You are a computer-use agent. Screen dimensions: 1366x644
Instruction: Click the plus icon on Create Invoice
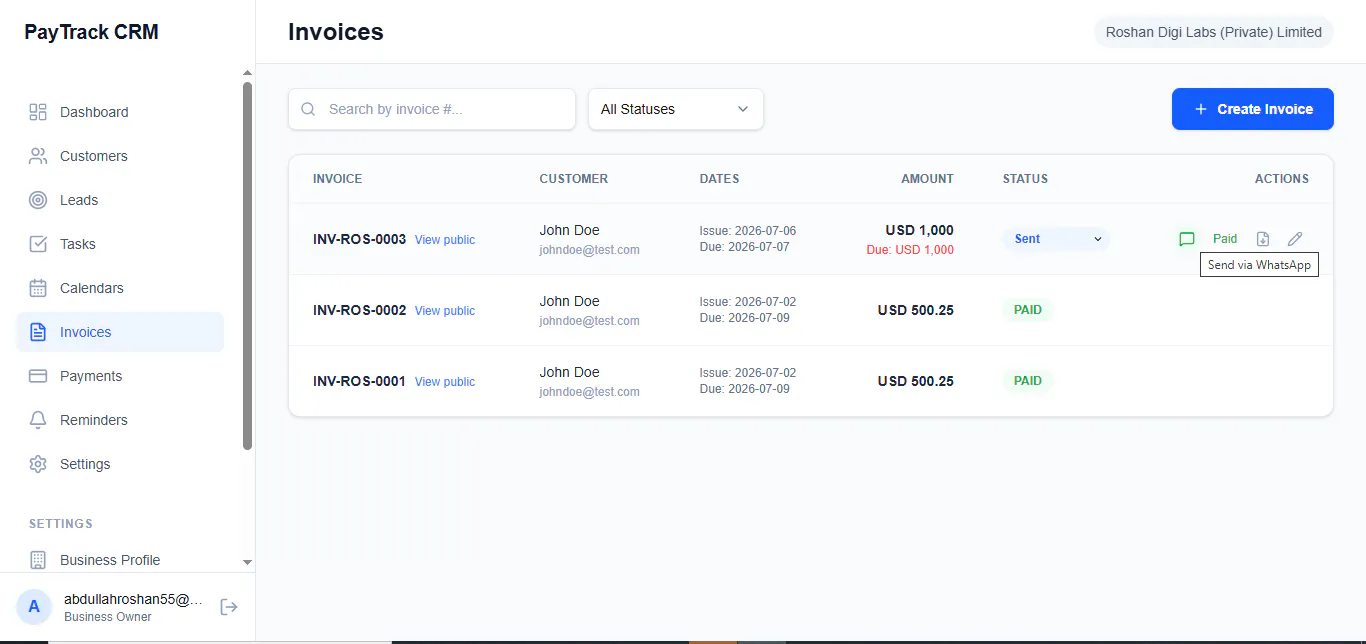click(x=1201, y=109)
